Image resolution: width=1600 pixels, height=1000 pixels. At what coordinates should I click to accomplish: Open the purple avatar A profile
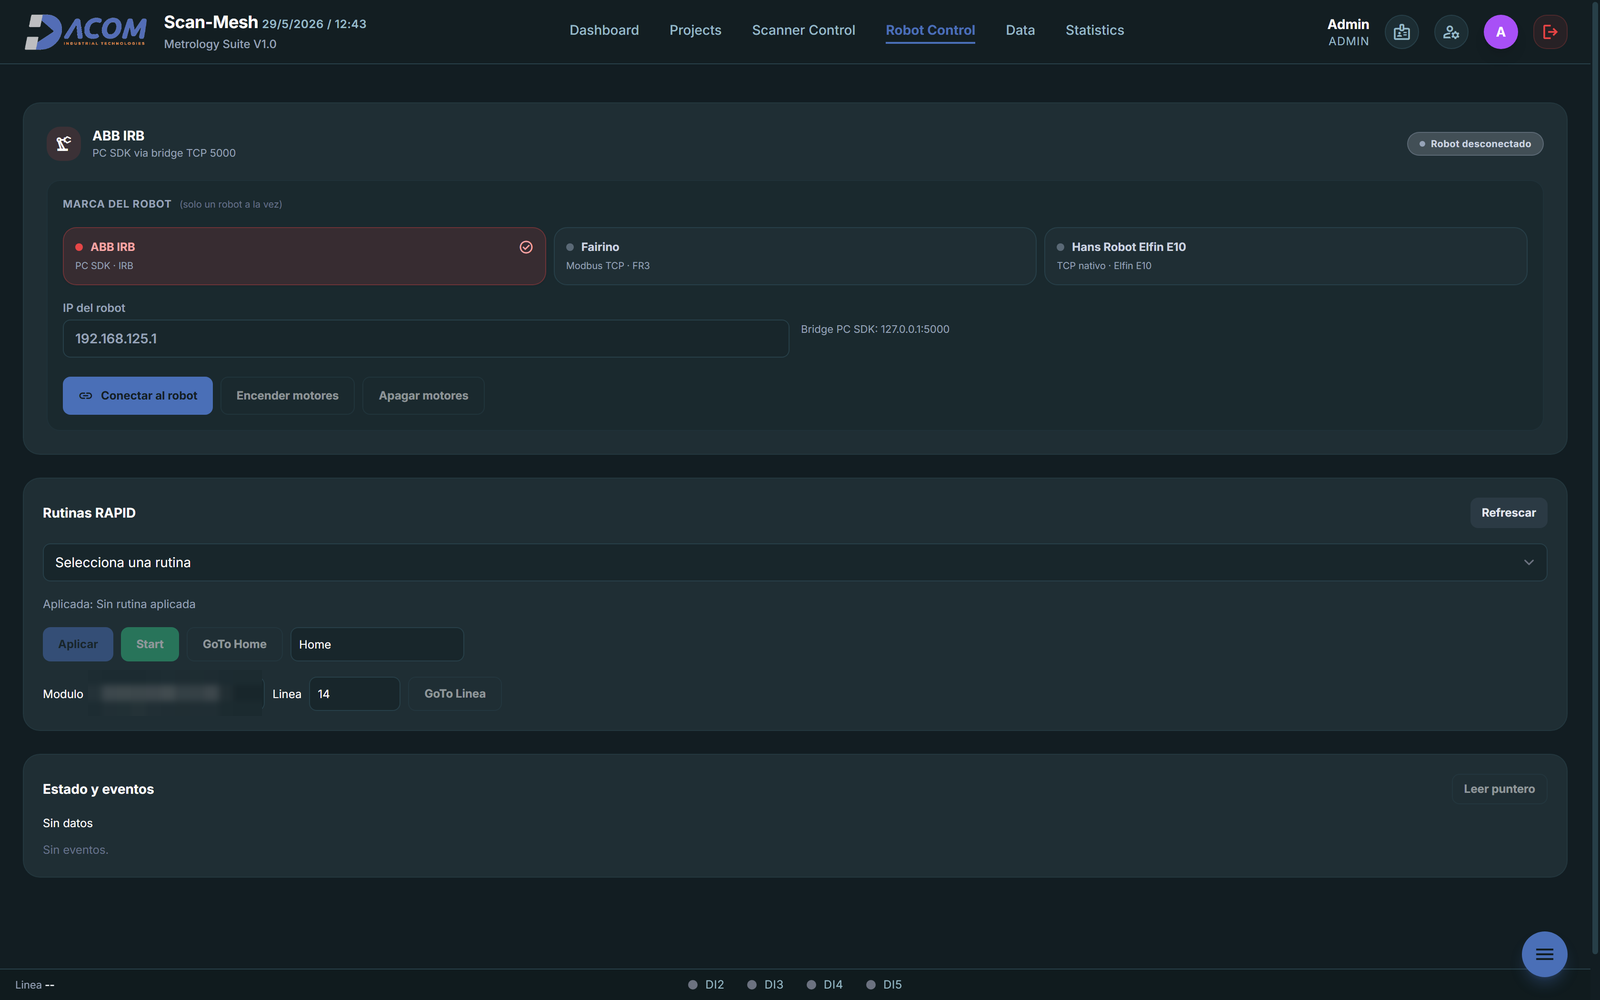click(x=1500, y=32)
